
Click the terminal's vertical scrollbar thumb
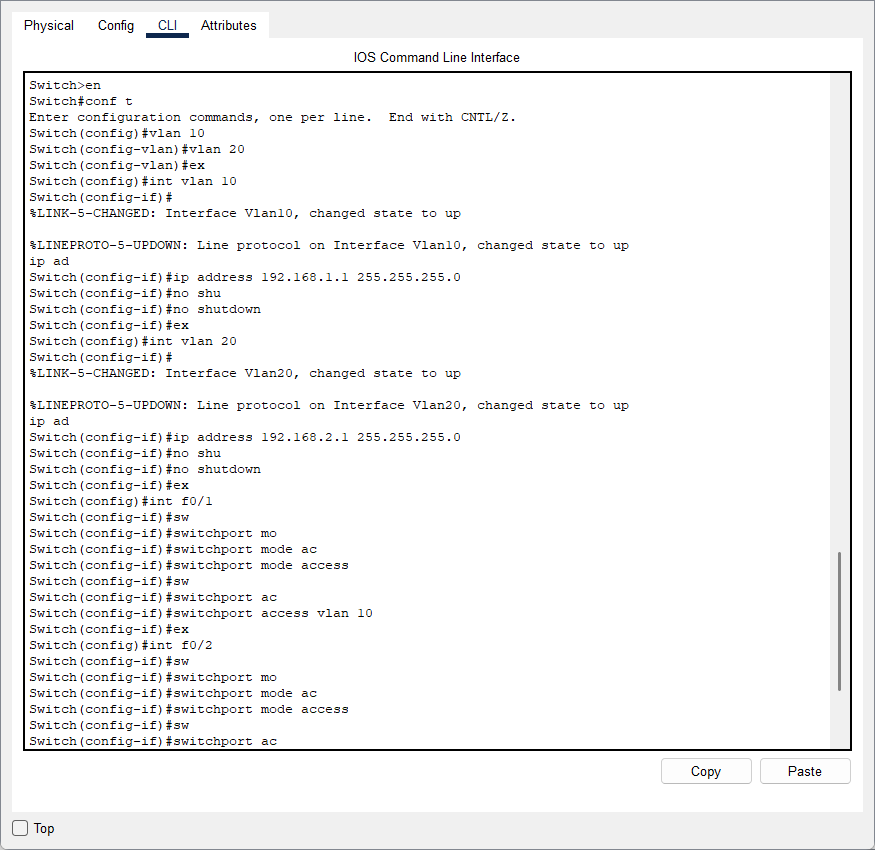pos(839,620)
